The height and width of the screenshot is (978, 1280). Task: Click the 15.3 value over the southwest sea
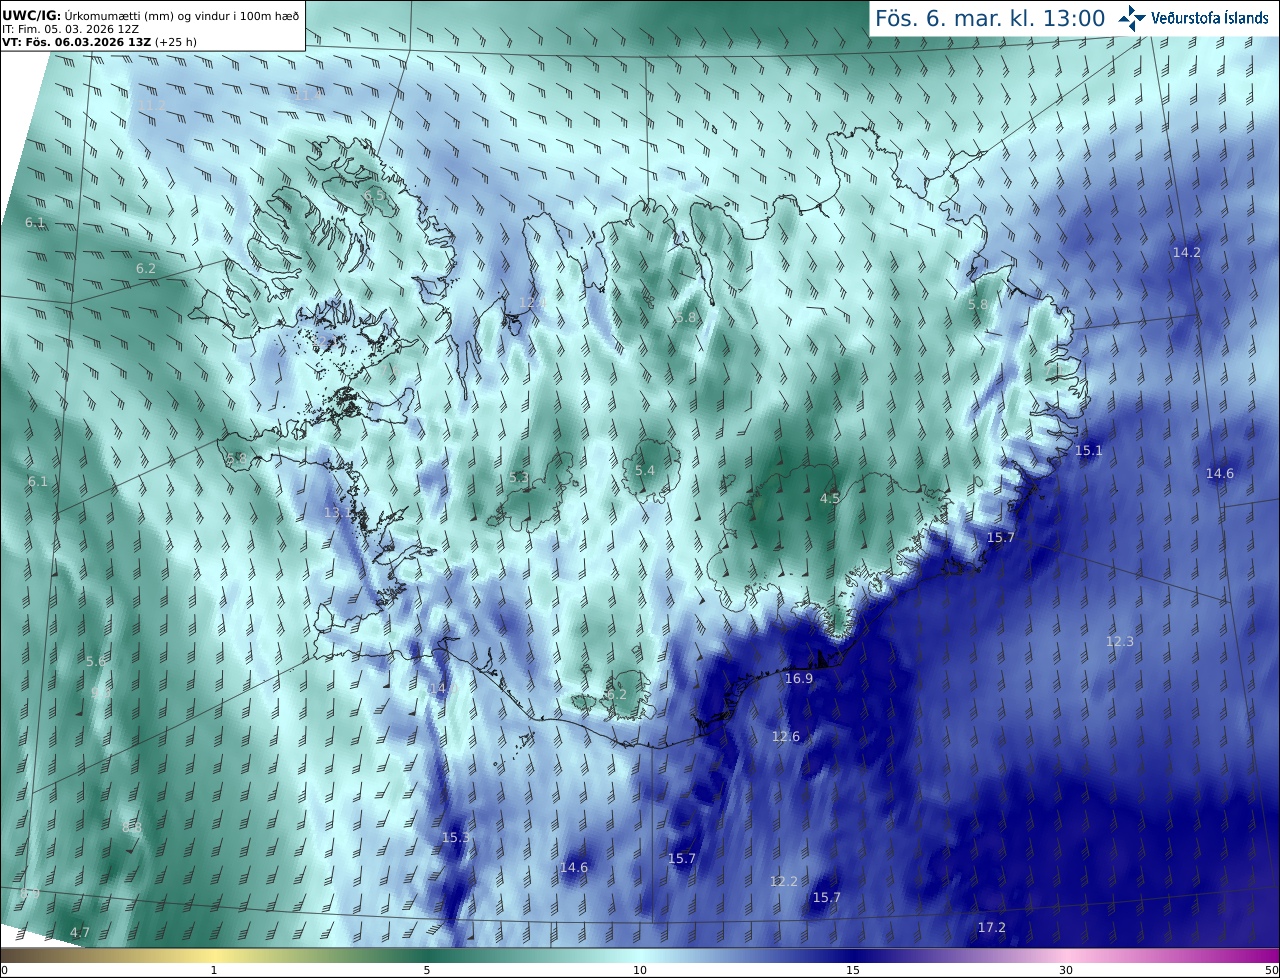tap(456, 837)
